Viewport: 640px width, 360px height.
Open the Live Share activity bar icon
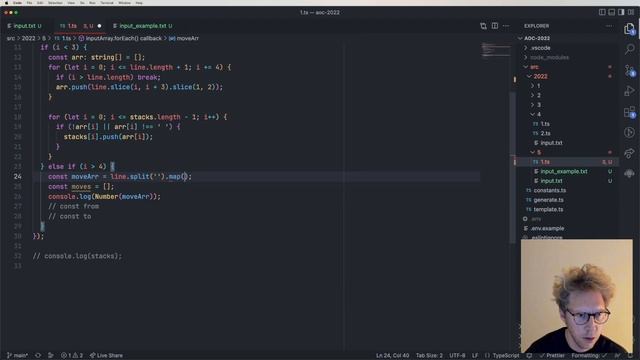(629, 153)
